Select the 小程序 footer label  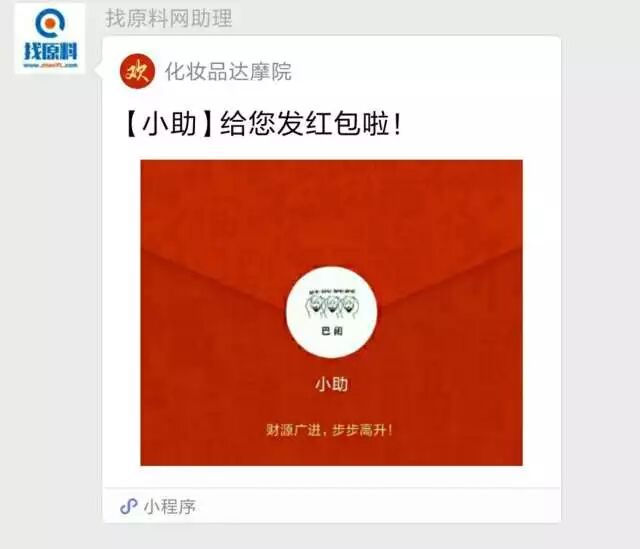click(x=170, y=507)
